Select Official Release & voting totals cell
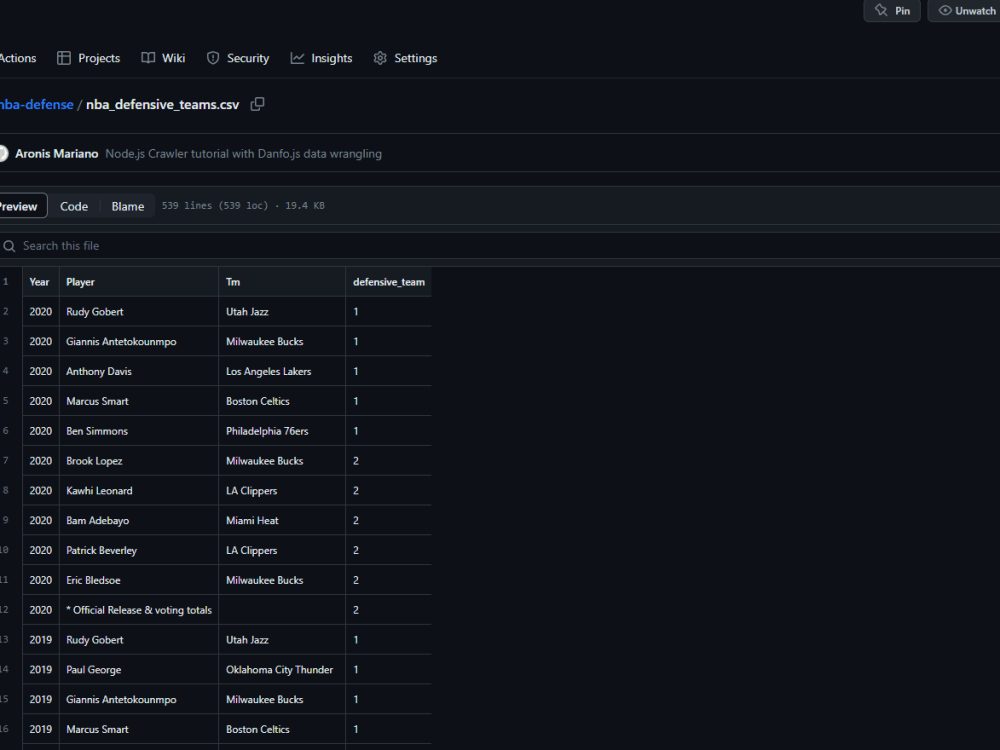 (139, 610)
